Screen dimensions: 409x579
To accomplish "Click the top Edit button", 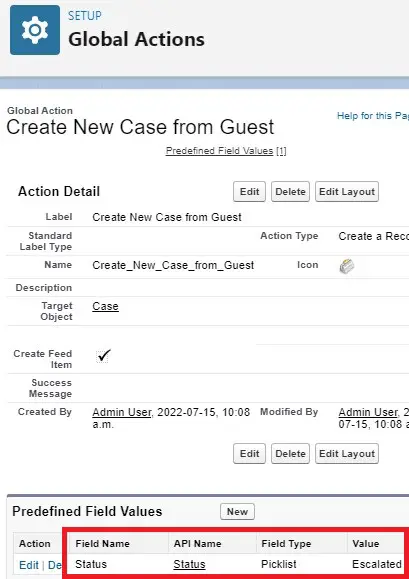I will 249,192.
